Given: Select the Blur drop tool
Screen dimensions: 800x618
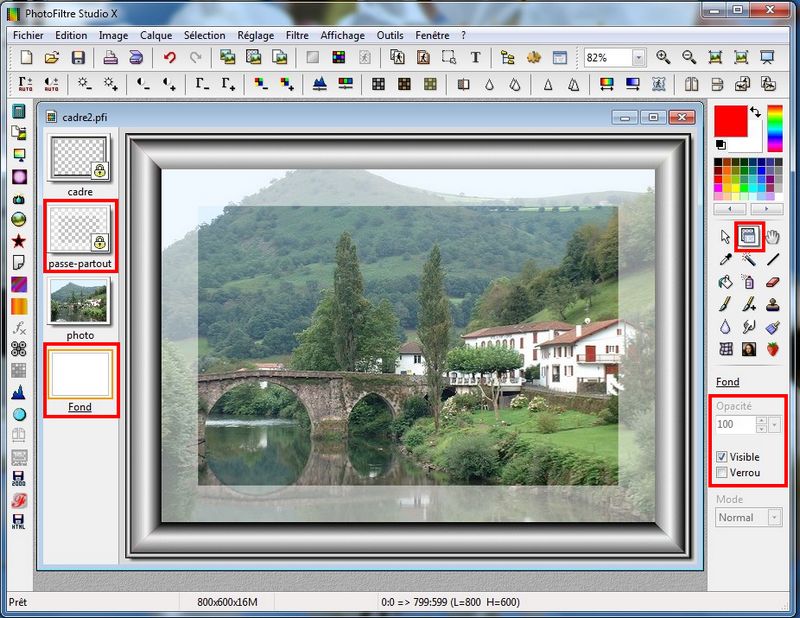Looking at the screenshot, I should [x=725, y=327].
